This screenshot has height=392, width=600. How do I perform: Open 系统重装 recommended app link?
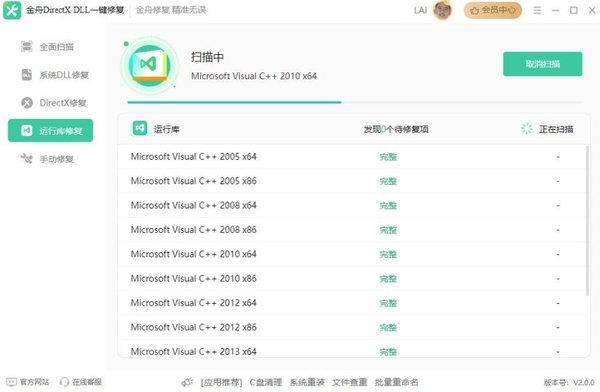pos(307,382)
